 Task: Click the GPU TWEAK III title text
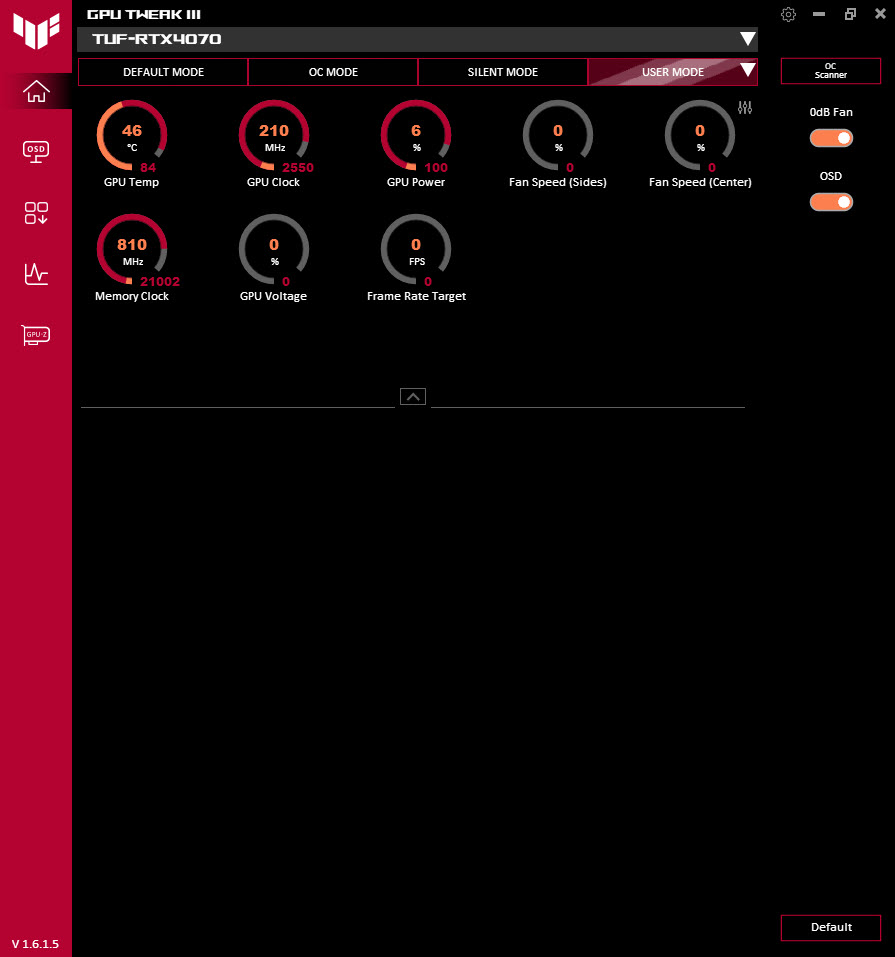pos(143,14)
